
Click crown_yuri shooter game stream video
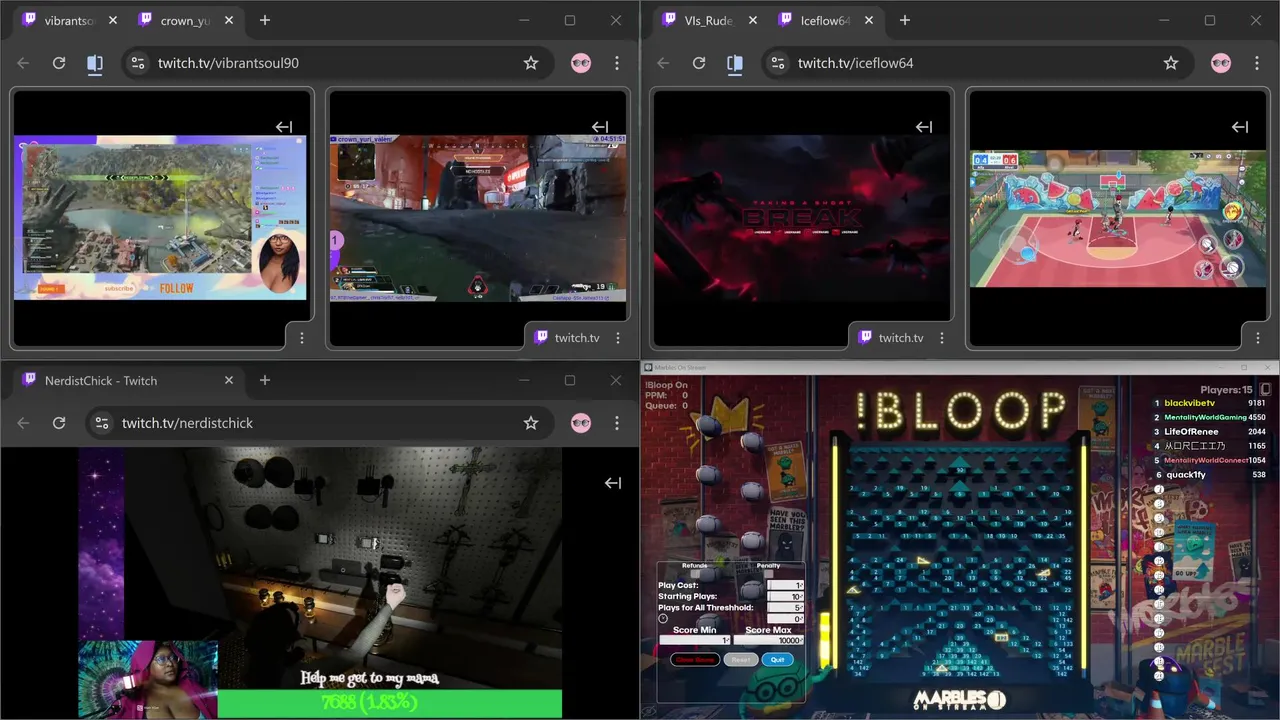point(478,218)
